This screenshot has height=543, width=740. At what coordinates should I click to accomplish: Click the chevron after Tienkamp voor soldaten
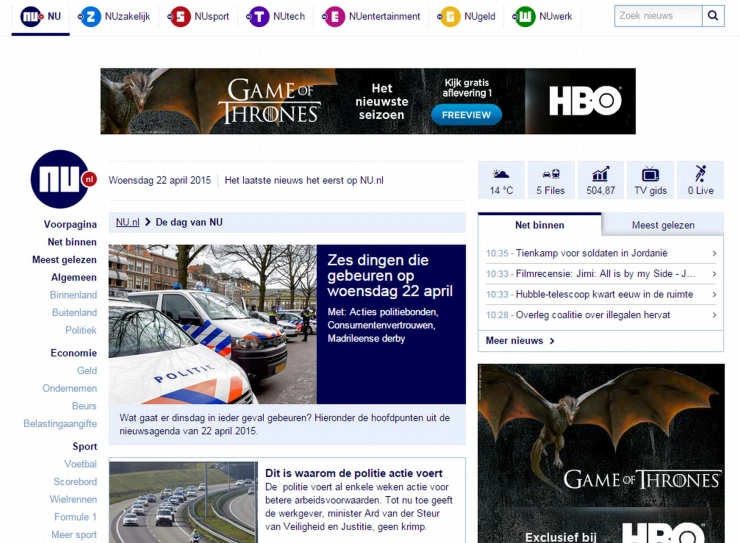[714, 253]
